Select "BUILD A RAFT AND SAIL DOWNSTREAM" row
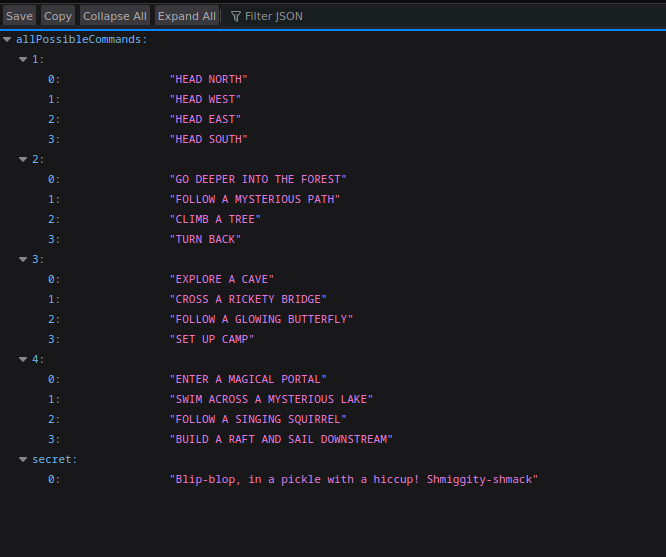The image size is (666, 557). 281,440
